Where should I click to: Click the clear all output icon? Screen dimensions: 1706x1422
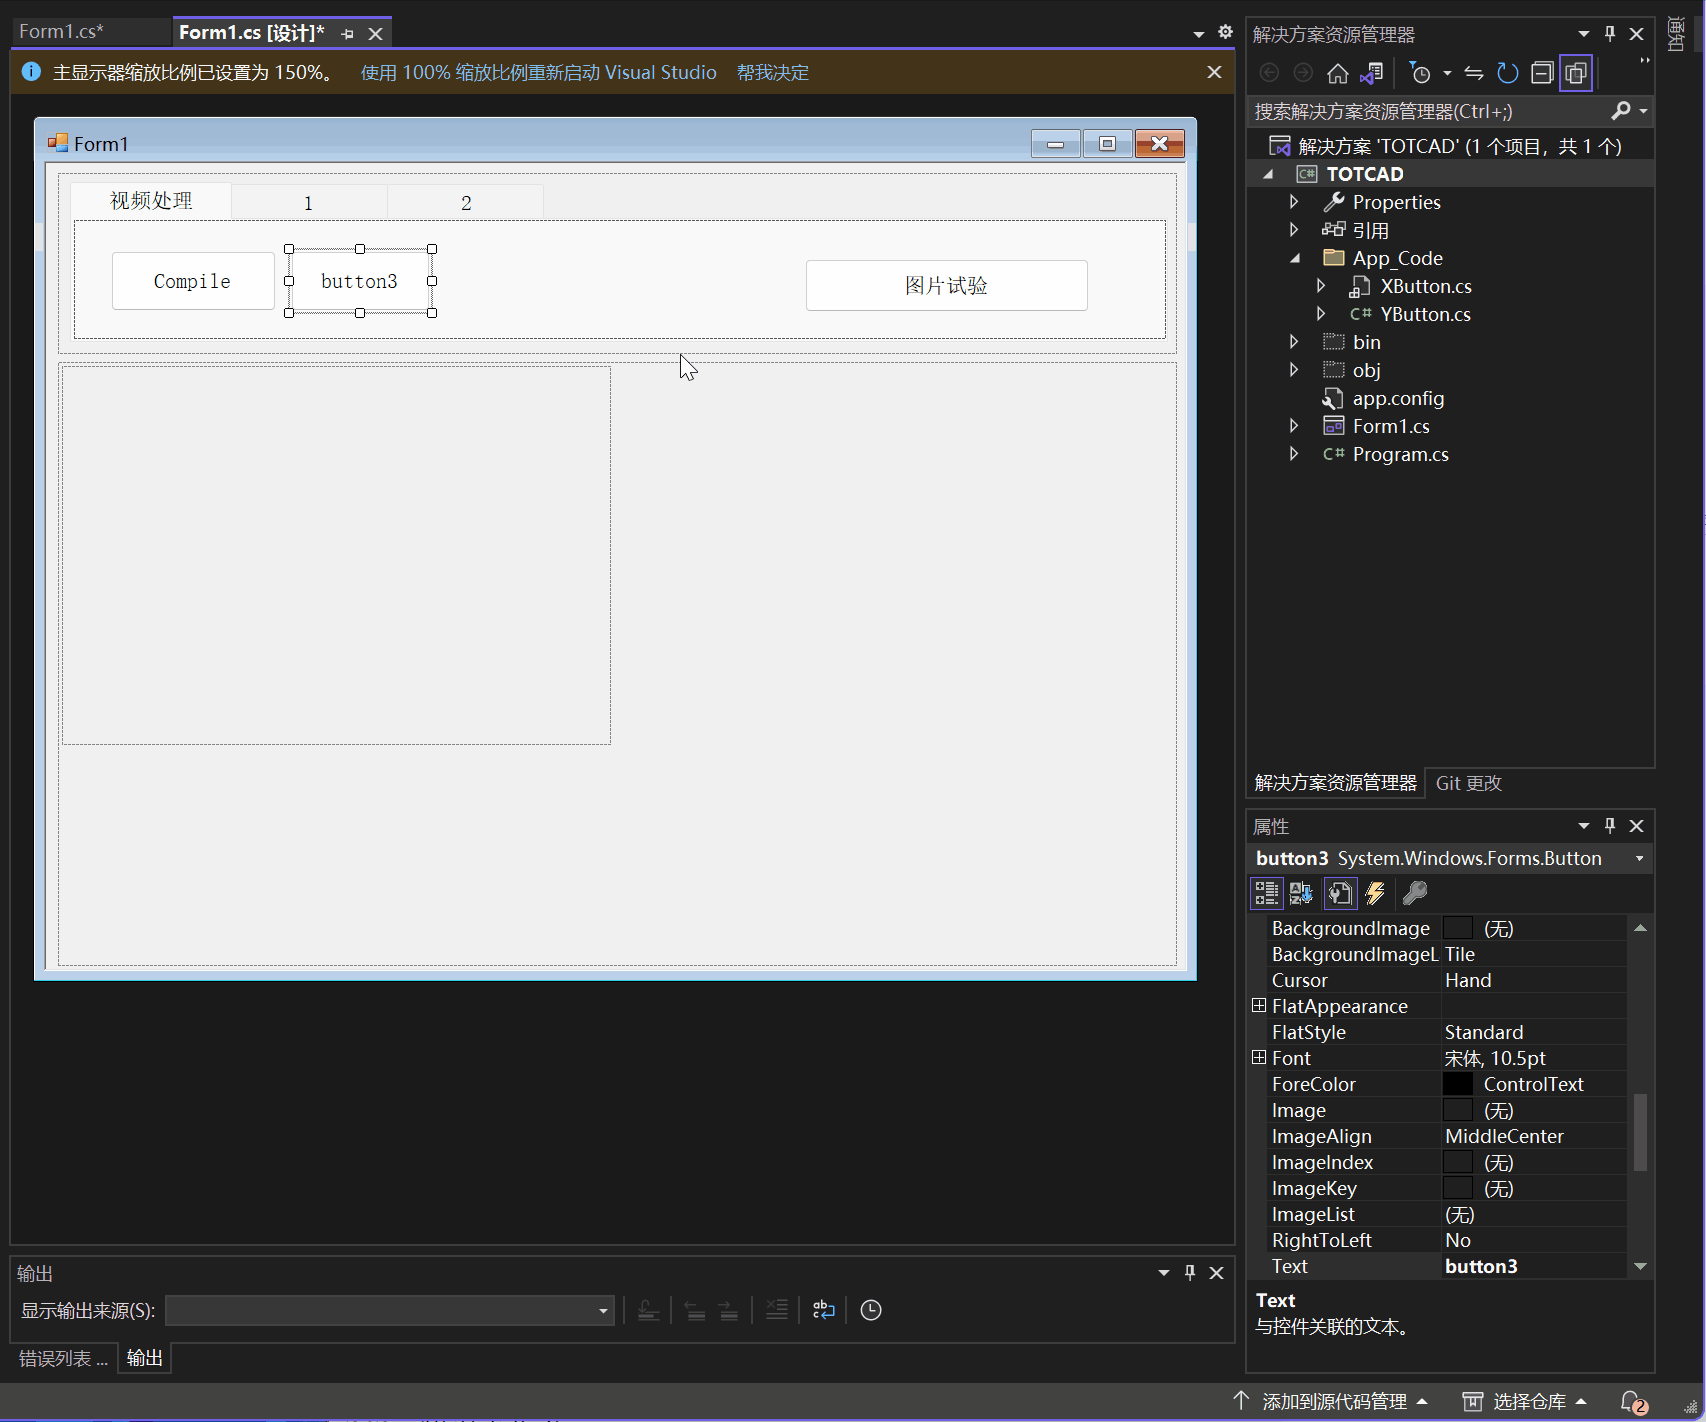(x=777, y=1310)
